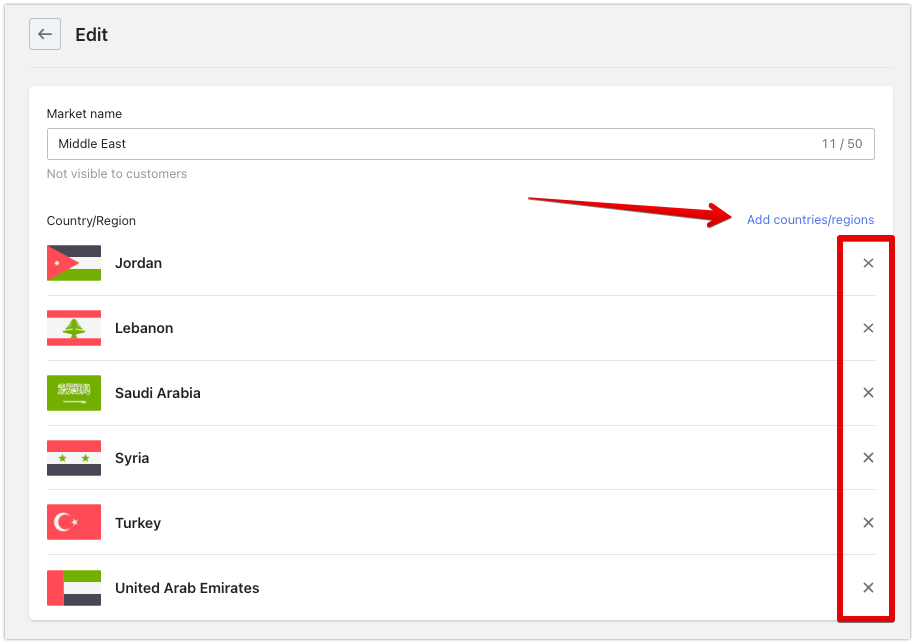Screen dimensions: 915x644
Task: Click the Jordan flag icon
Action: pos(74,263)
